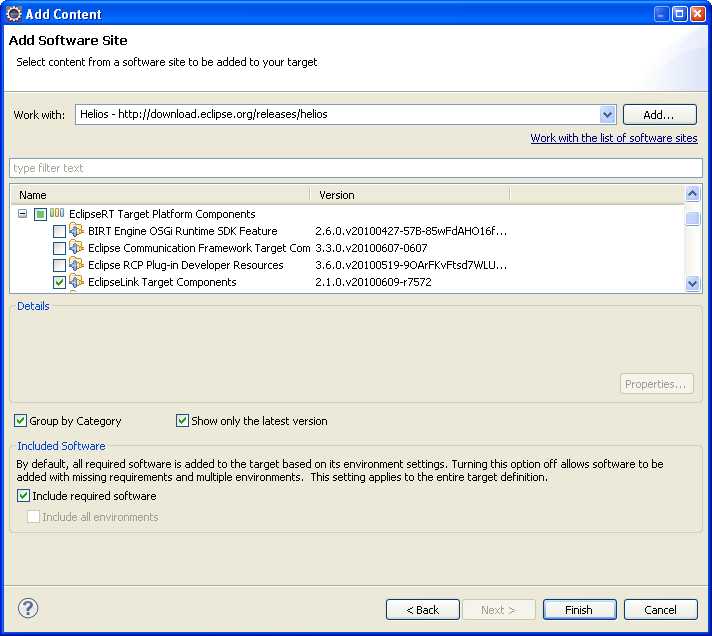Check Eclipse RCP Plug-in Developer Resources box
712x636 pixels.
(x=59, y=265)
